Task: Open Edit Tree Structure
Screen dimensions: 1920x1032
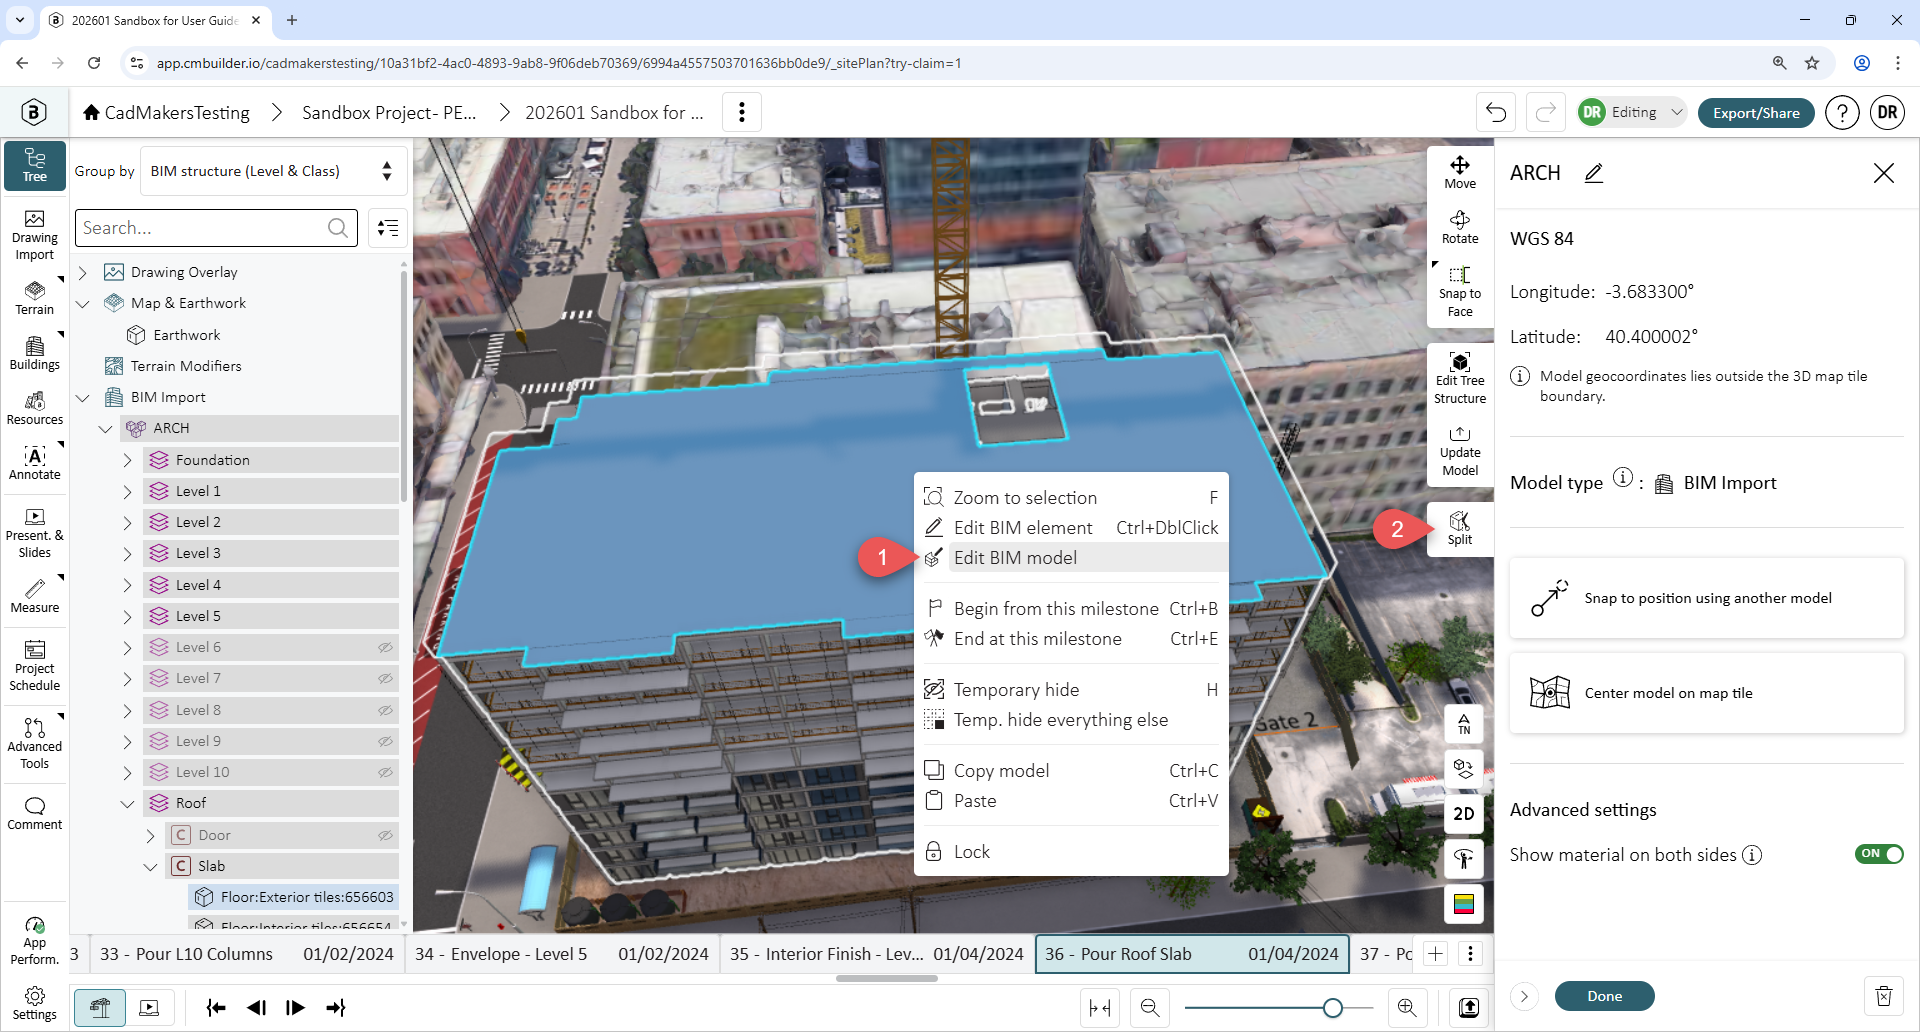Action: click(x=1460, y=378)
